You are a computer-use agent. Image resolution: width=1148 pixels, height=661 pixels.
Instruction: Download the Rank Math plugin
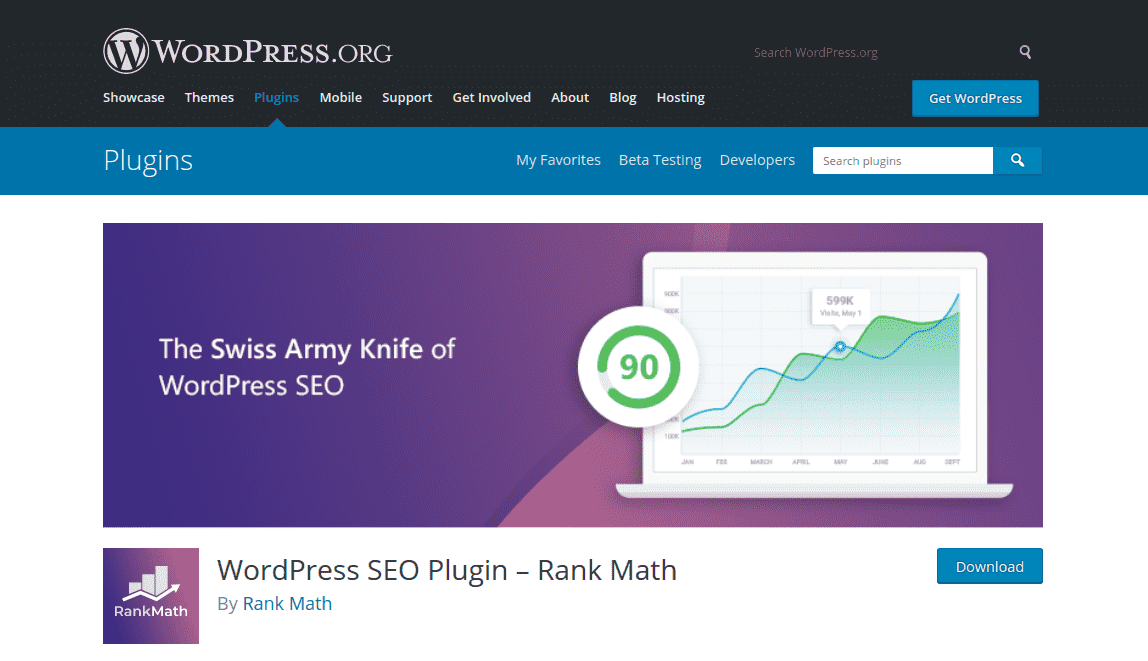pos(990,566)
